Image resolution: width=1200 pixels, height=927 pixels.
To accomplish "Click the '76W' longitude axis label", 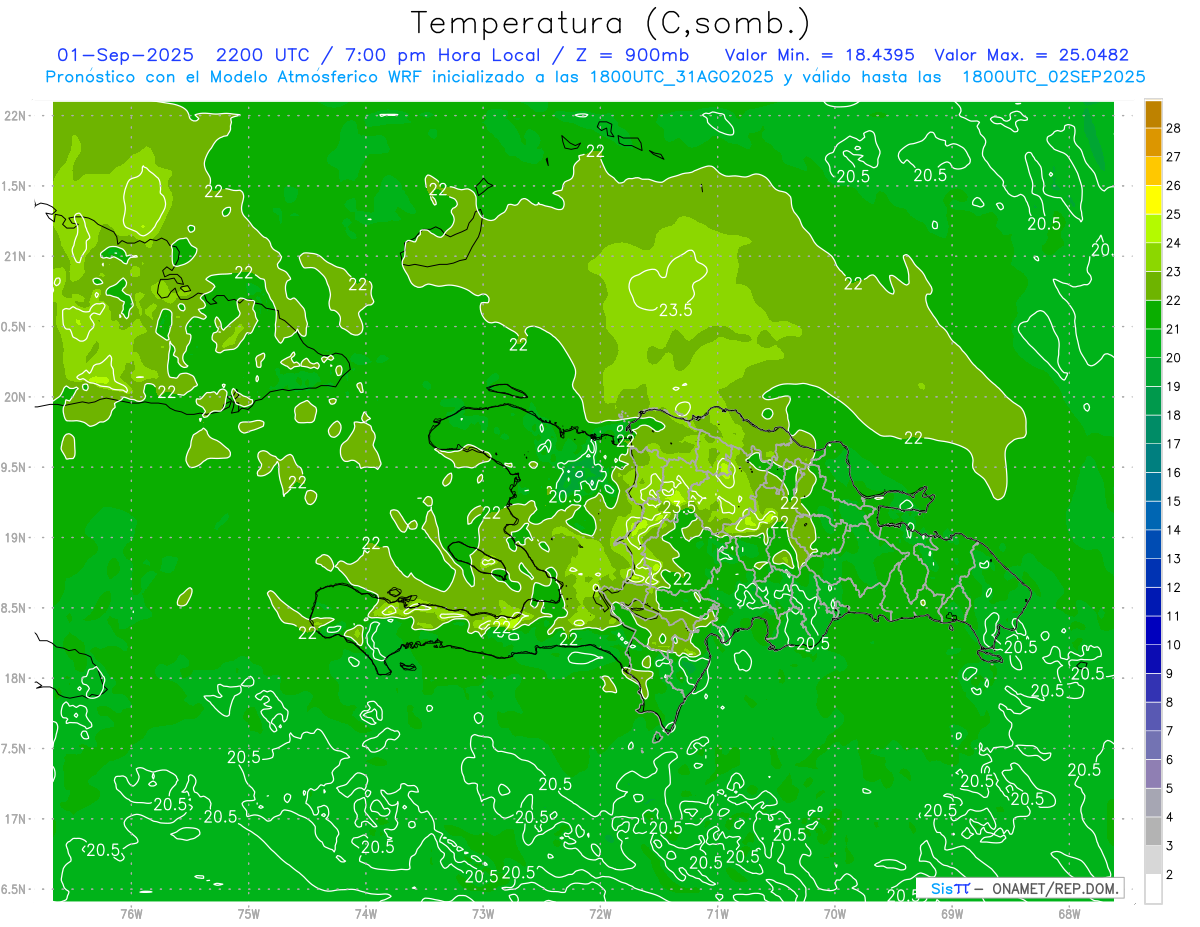I will click(131, 913).
